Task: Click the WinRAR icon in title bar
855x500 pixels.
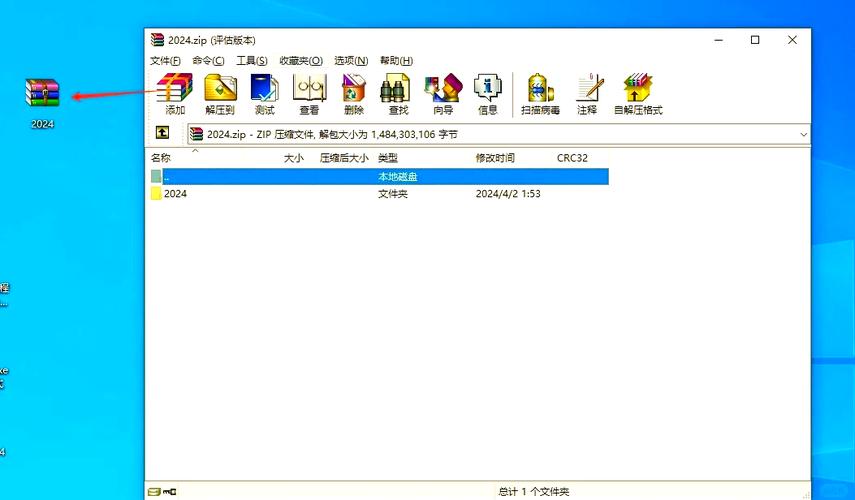Action: [158, 40]
